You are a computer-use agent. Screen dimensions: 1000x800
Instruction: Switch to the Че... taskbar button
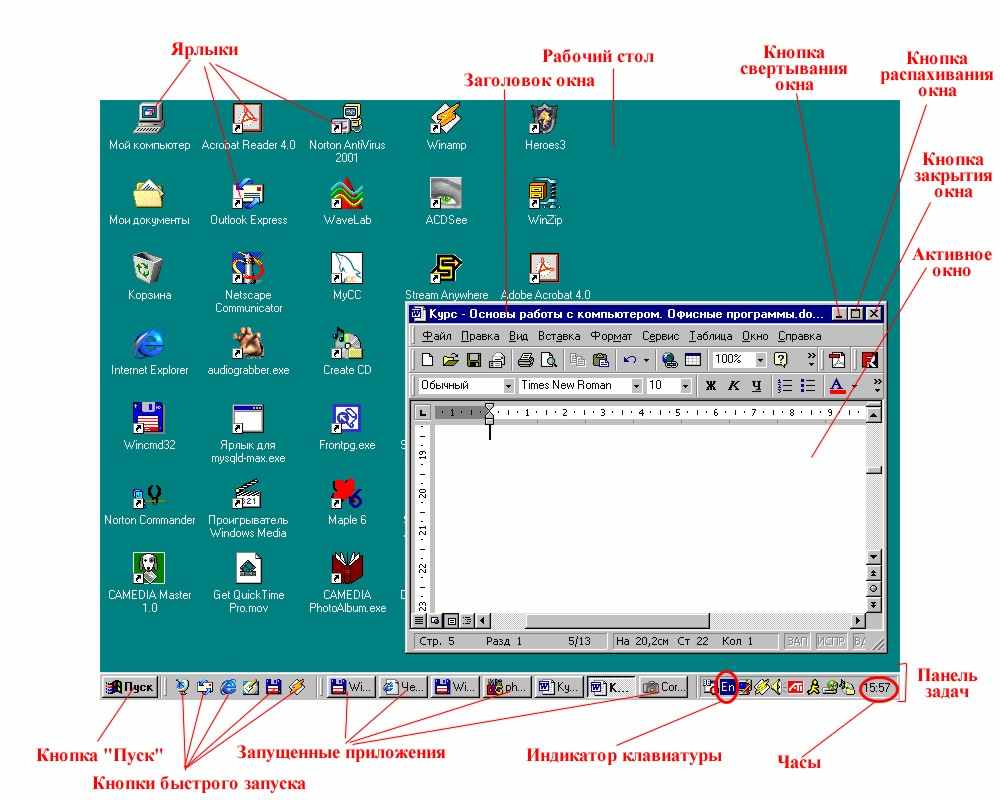point(402,687)
